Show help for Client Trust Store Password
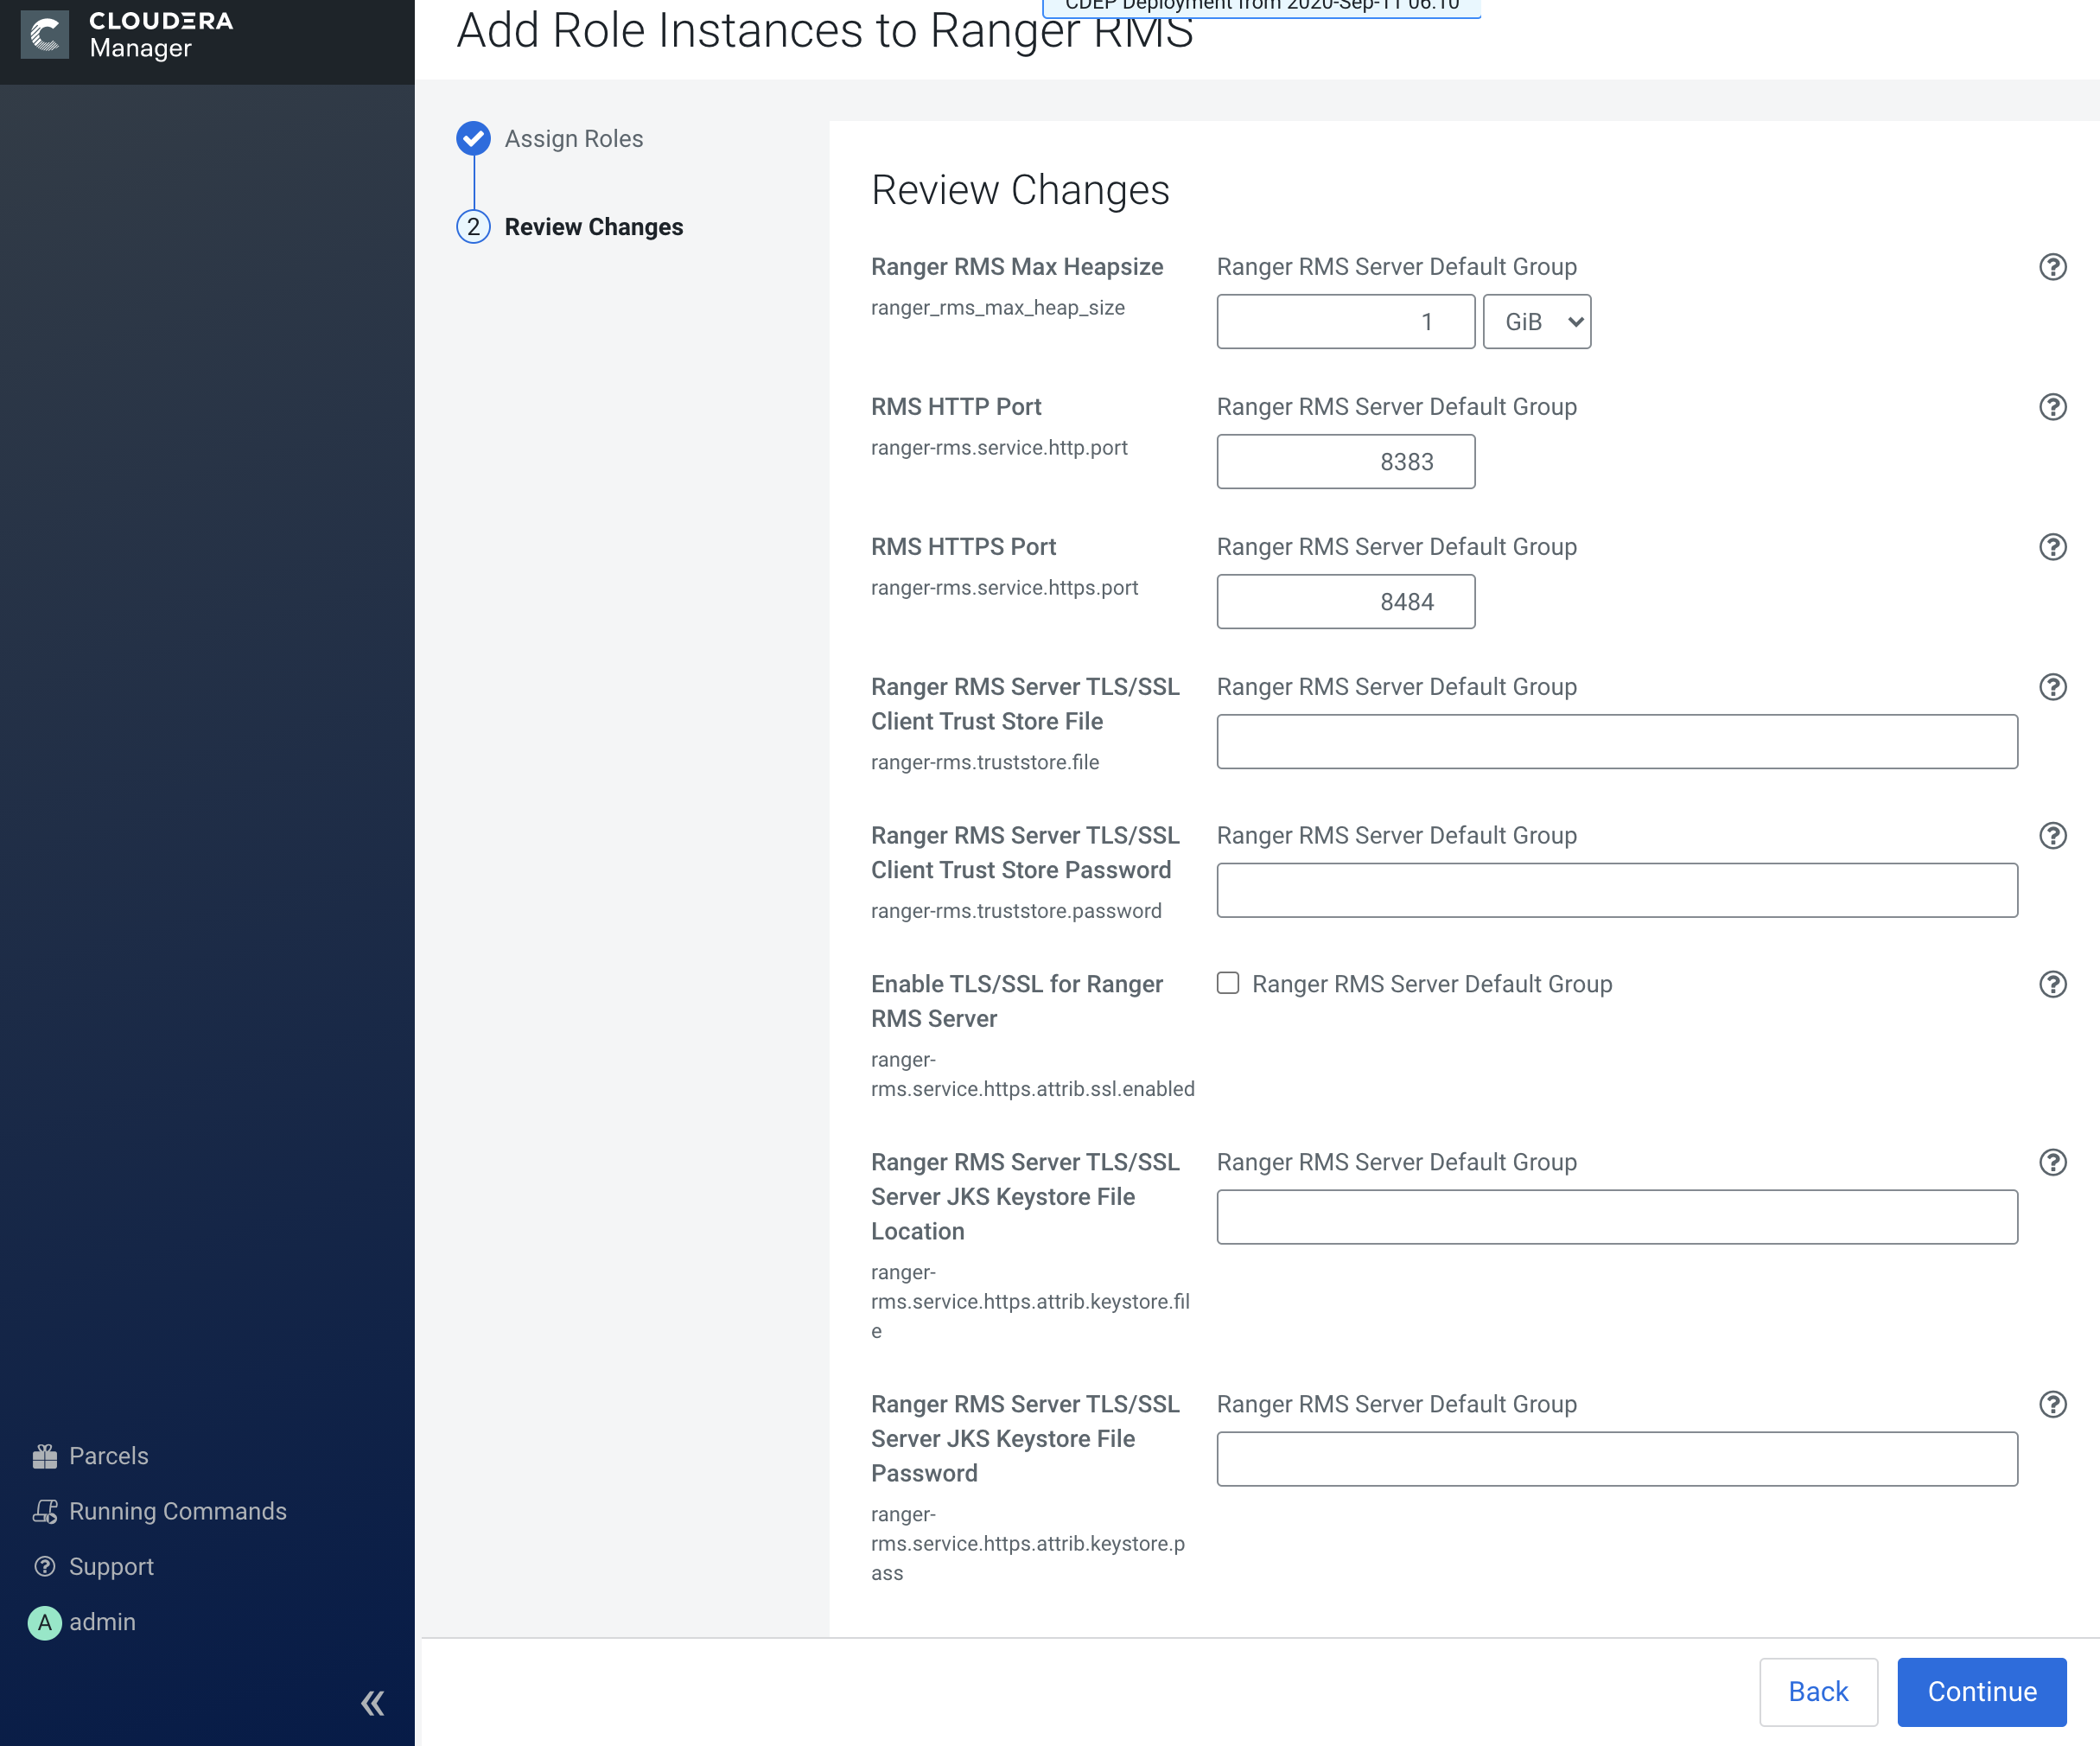This screenshot has width=2100, height=1746. [x=2052, y=836]
